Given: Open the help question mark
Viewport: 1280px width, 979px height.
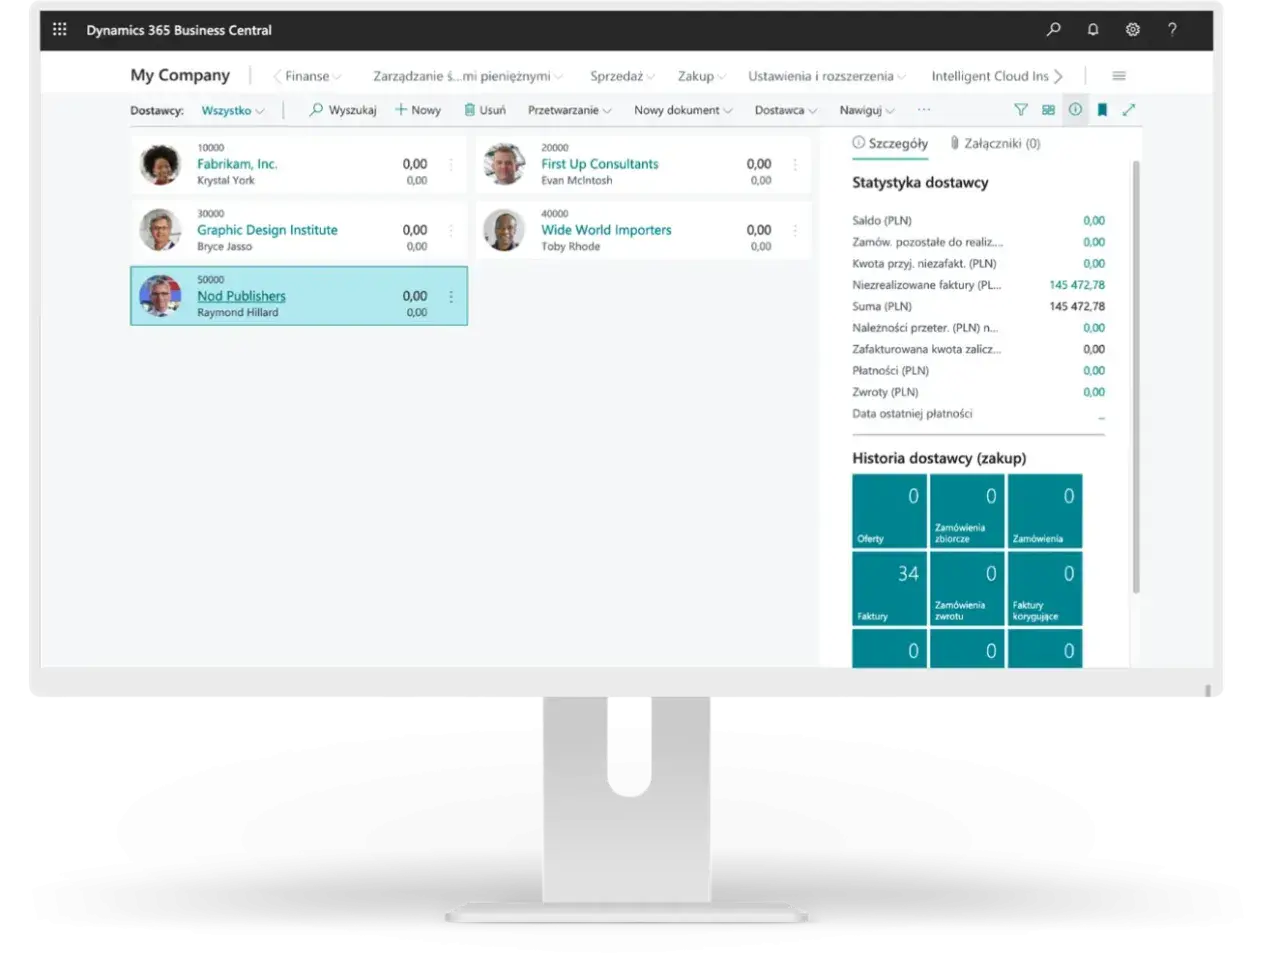Looking at the screenshot, I should tap(1172, 29).
